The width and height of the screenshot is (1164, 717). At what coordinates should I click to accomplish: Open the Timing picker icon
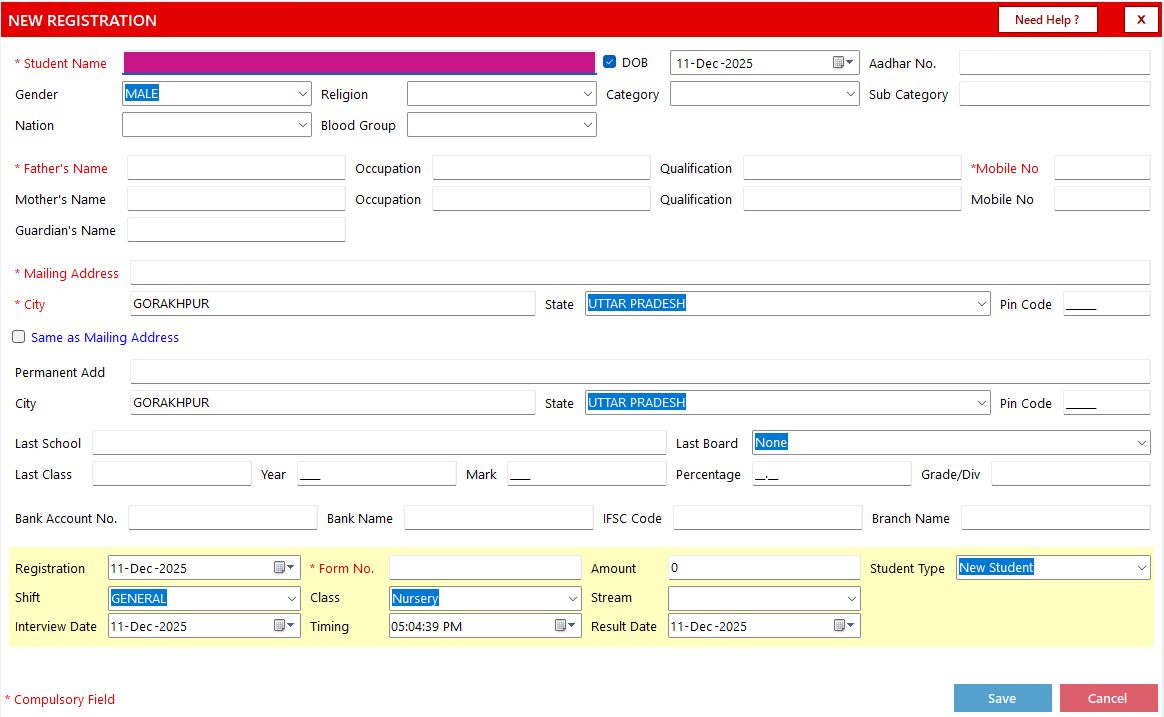coord(566,626)
